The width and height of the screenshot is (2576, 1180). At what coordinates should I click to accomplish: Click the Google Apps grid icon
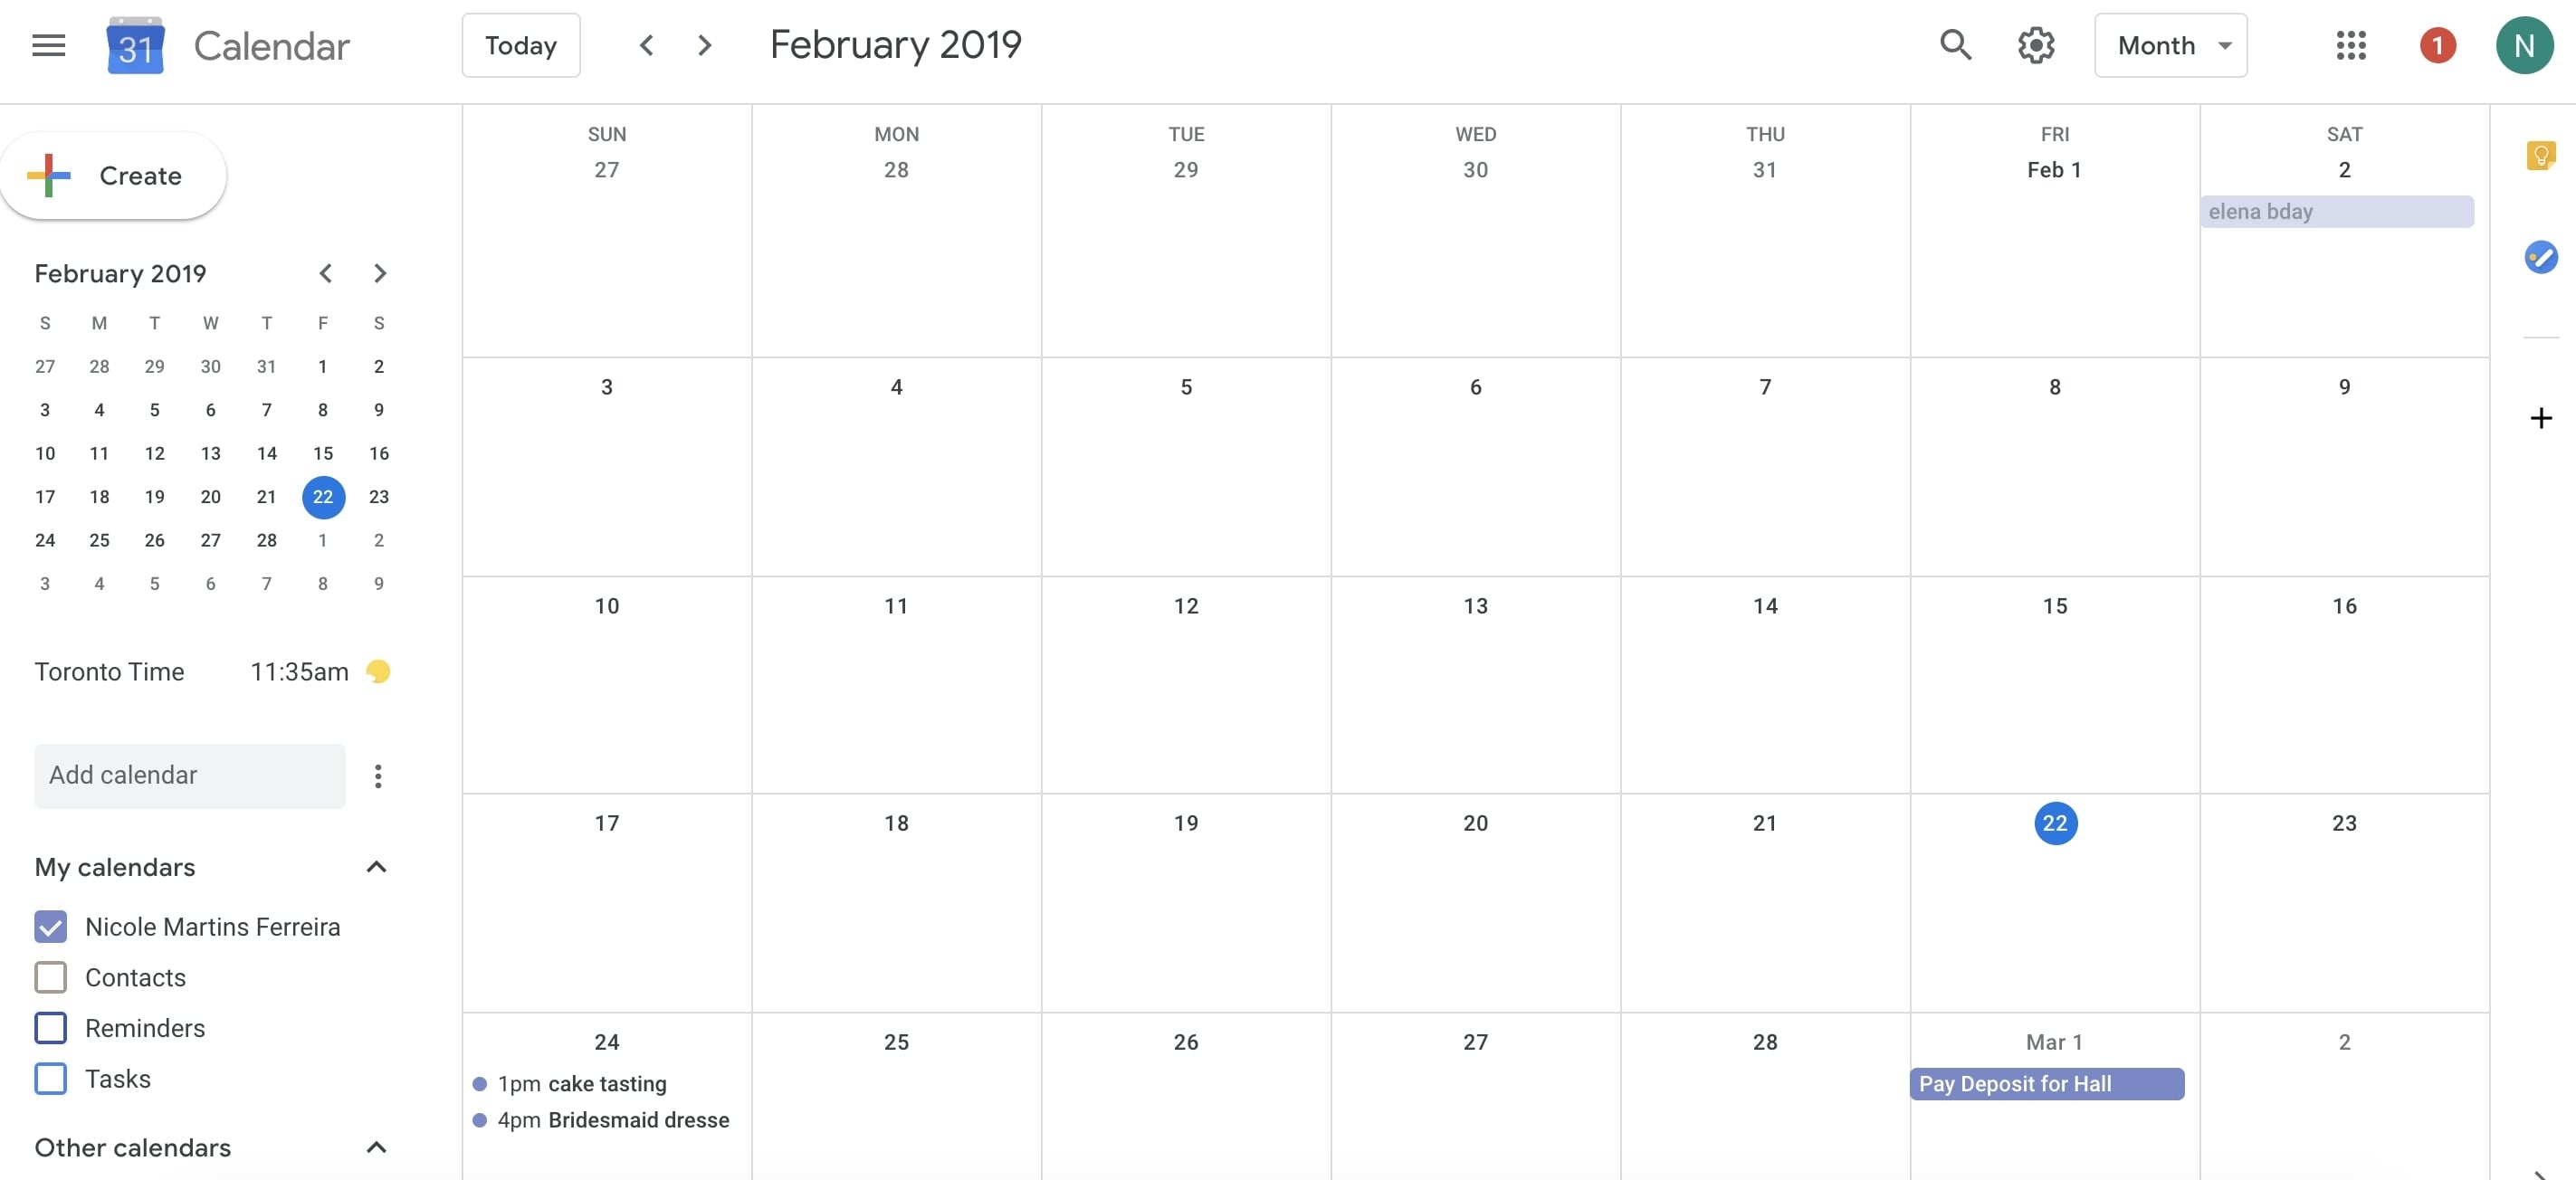coord(2350,44)
